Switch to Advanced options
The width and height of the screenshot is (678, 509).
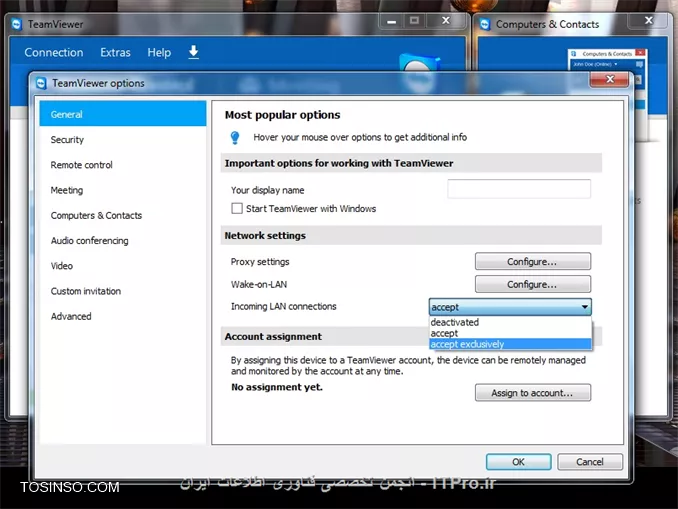[x=123, y=316]
